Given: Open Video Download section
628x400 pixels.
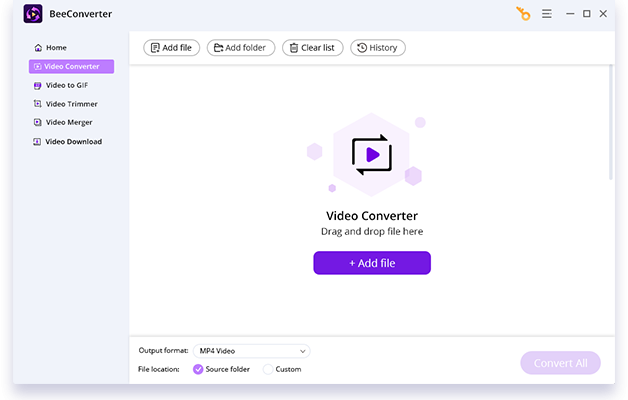Looking at the screenshot, I should pyautogui.click(x=68, y=142).
